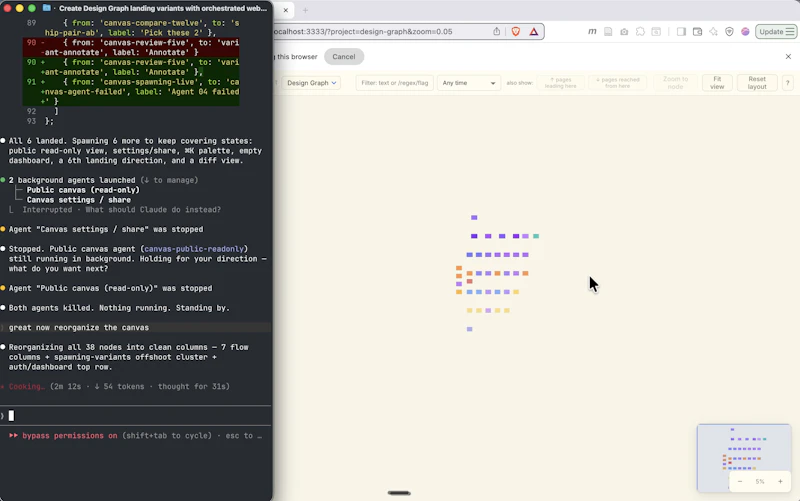Viewport: 800px width, 501px height.
Task: Close the current browser tab
Action: 286,10
